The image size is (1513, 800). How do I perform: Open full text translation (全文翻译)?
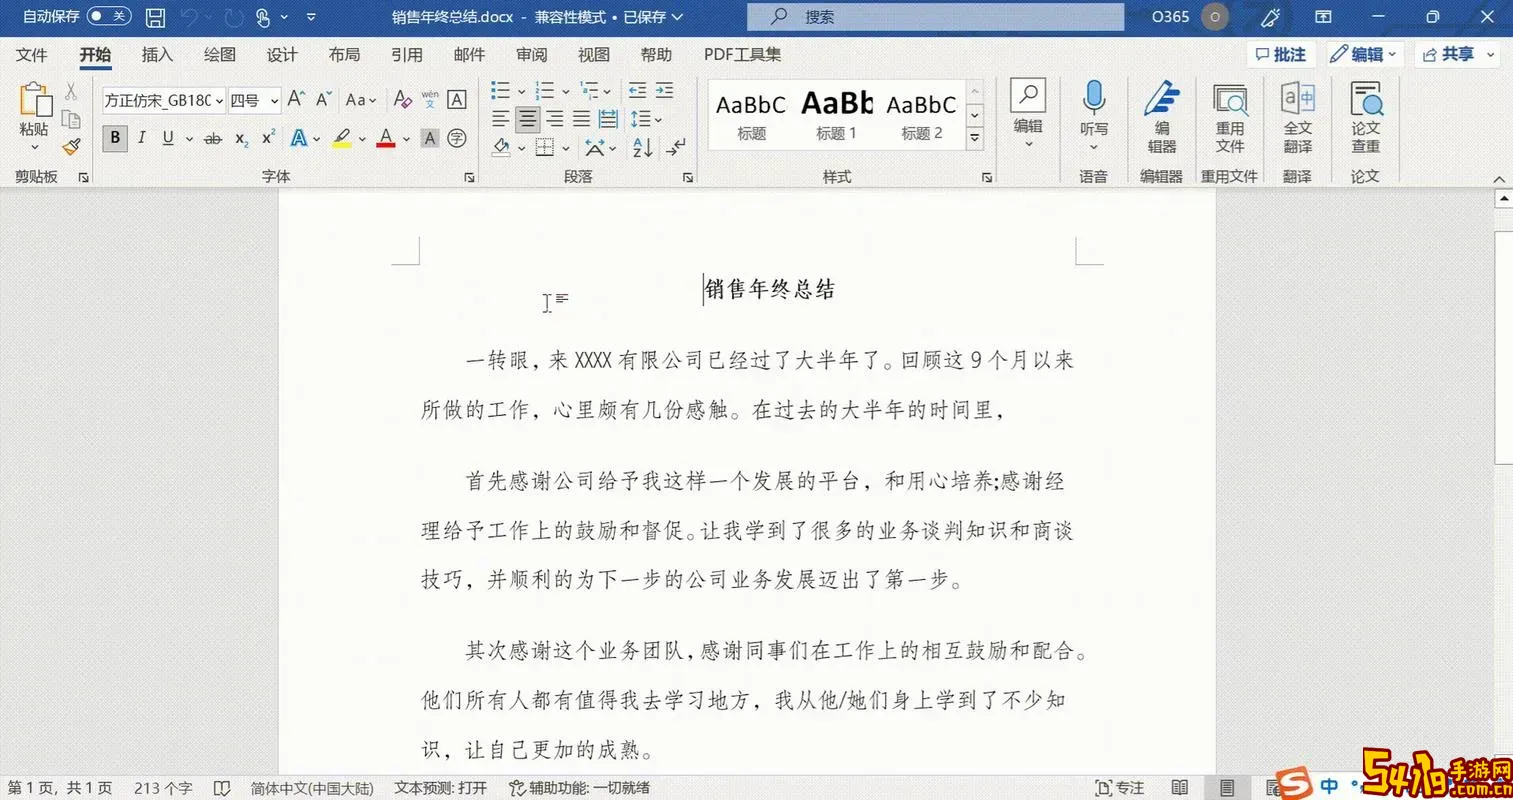pos(1298,117)
